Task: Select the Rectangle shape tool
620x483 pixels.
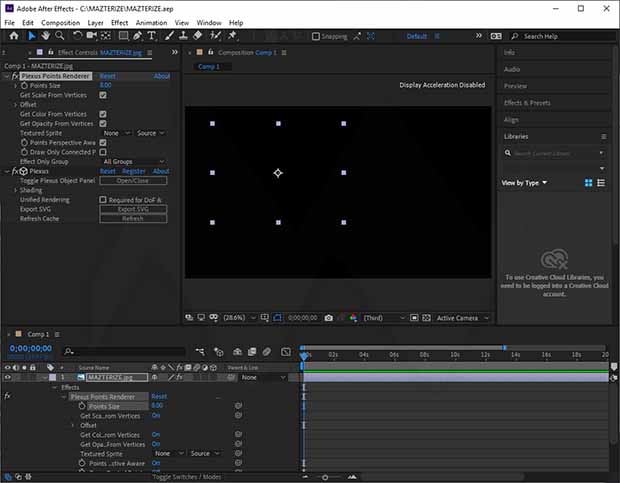Action: [x=123, y=36]
